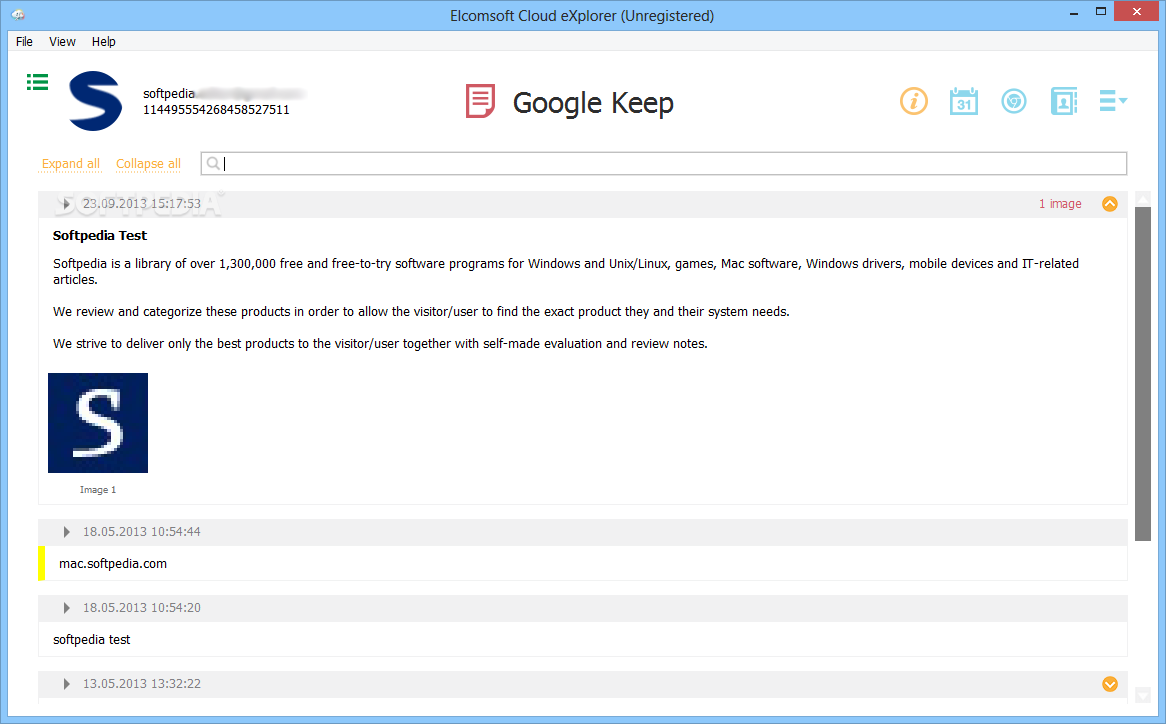Click the mac.softpedia.com note text
Viewport: 1166px width, 724px height.
(113, 563)
